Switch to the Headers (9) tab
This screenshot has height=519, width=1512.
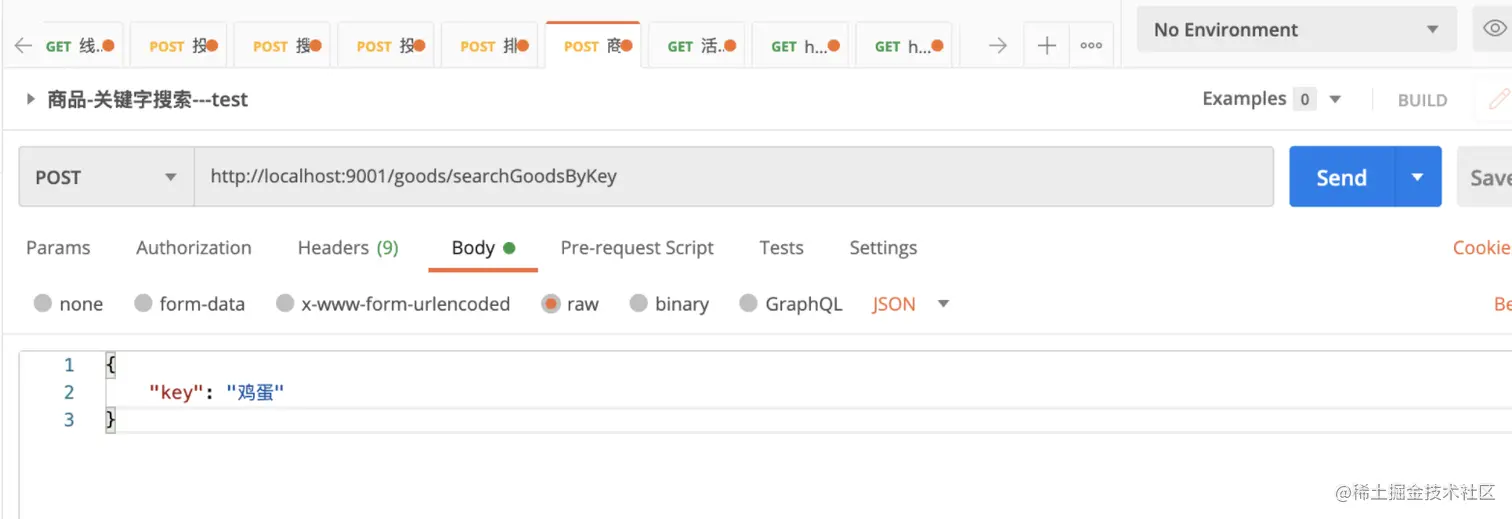pyautogui.click(x=348, y=248)
